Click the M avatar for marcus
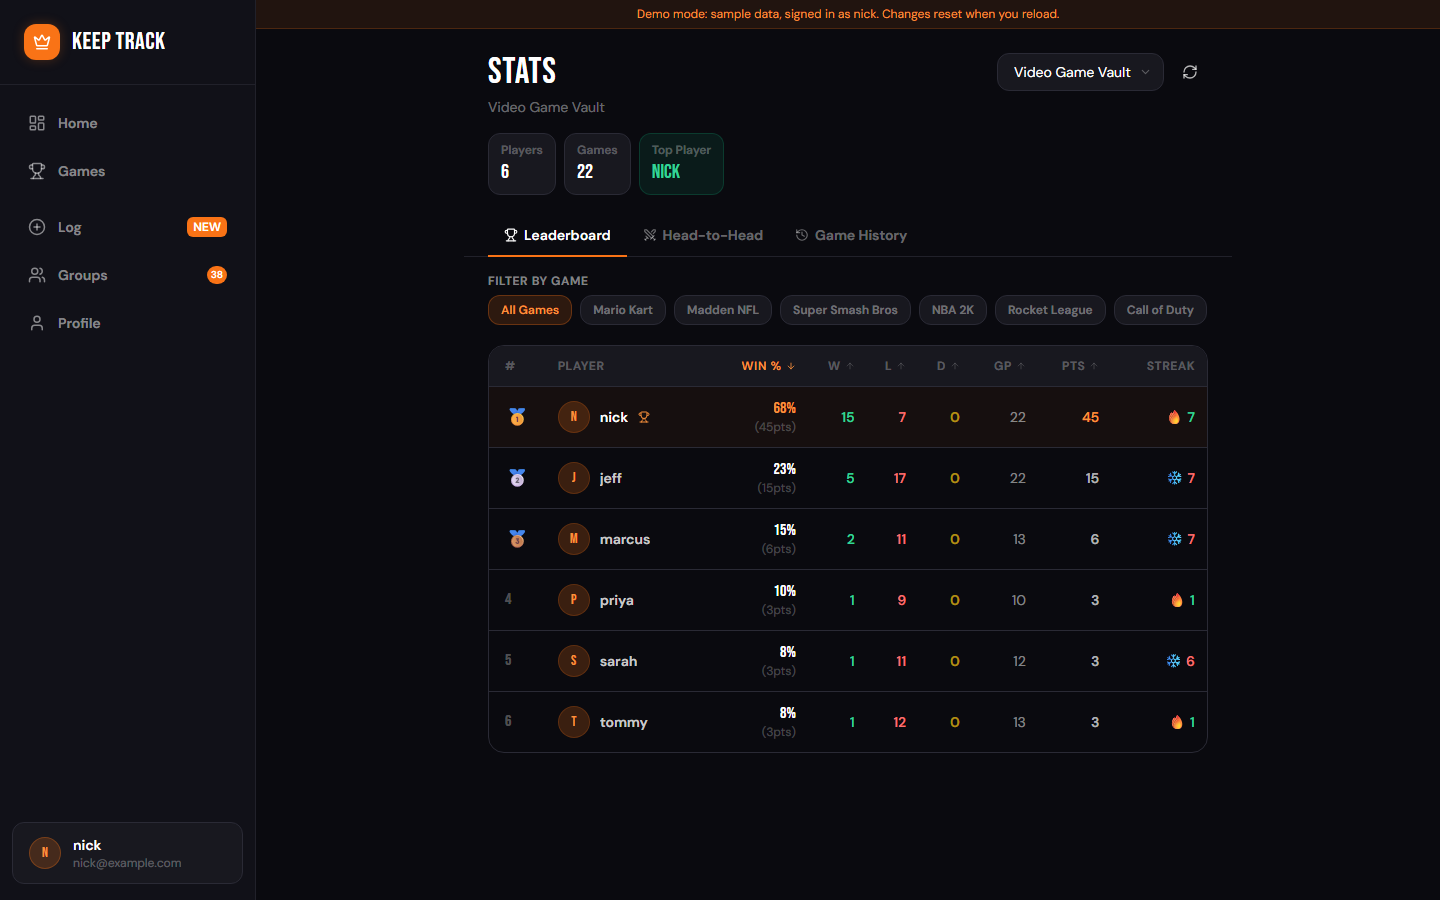1440x900 pixels. point(574,539)
